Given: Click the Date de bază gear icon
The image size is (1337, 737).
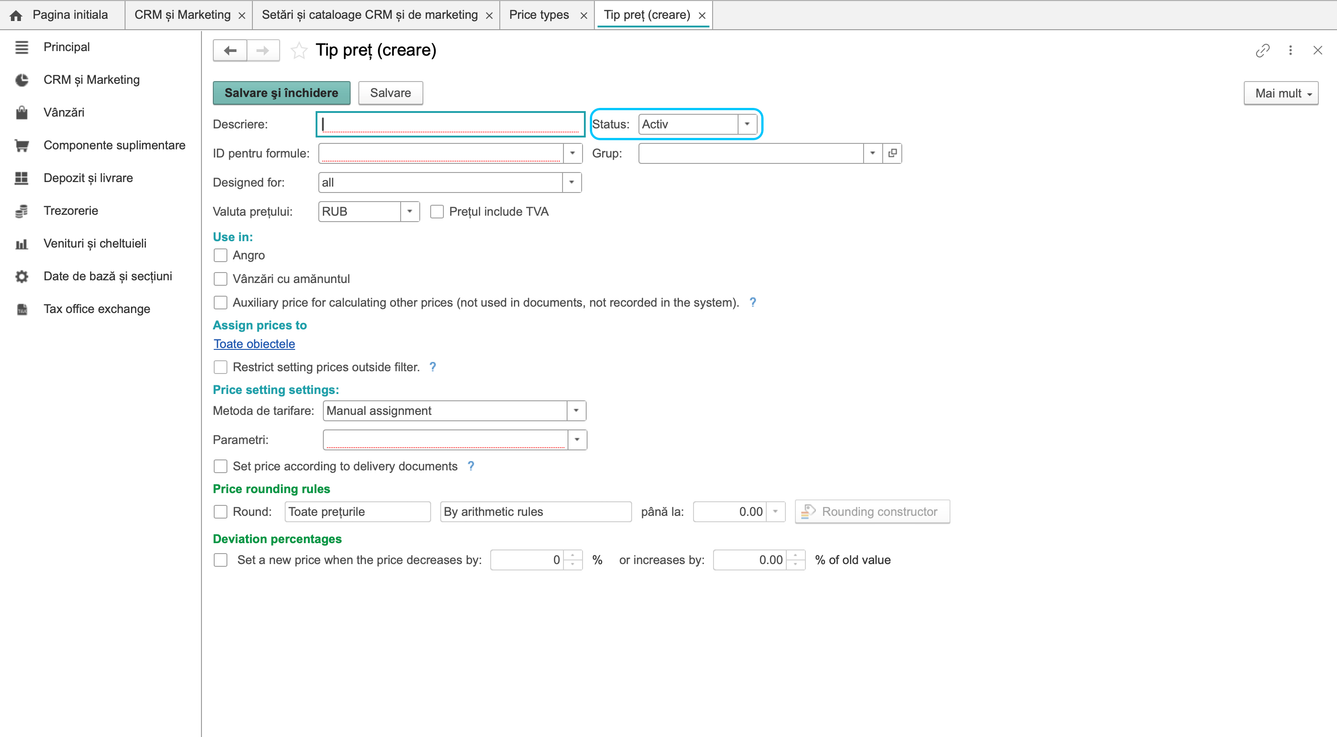Looking at the screenshot, I should tap(21, 277).
